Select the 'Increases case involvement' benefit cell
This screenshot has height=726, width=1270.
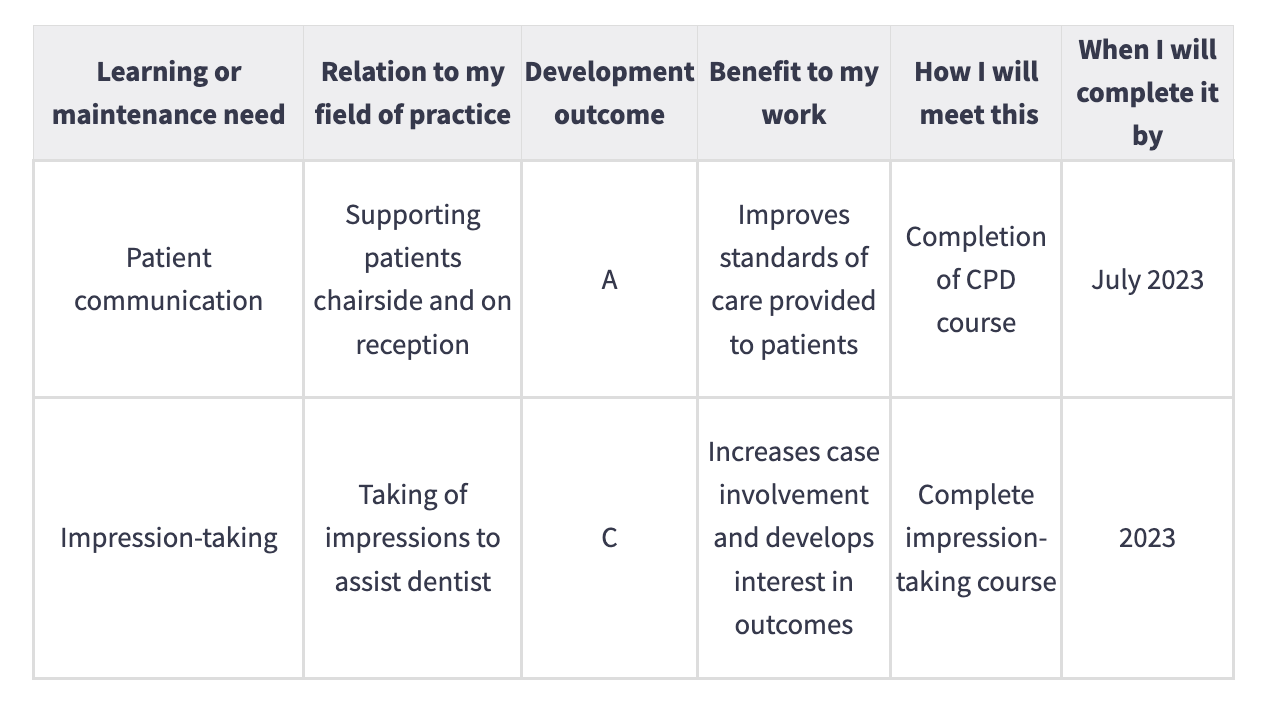tap(794, 538)
